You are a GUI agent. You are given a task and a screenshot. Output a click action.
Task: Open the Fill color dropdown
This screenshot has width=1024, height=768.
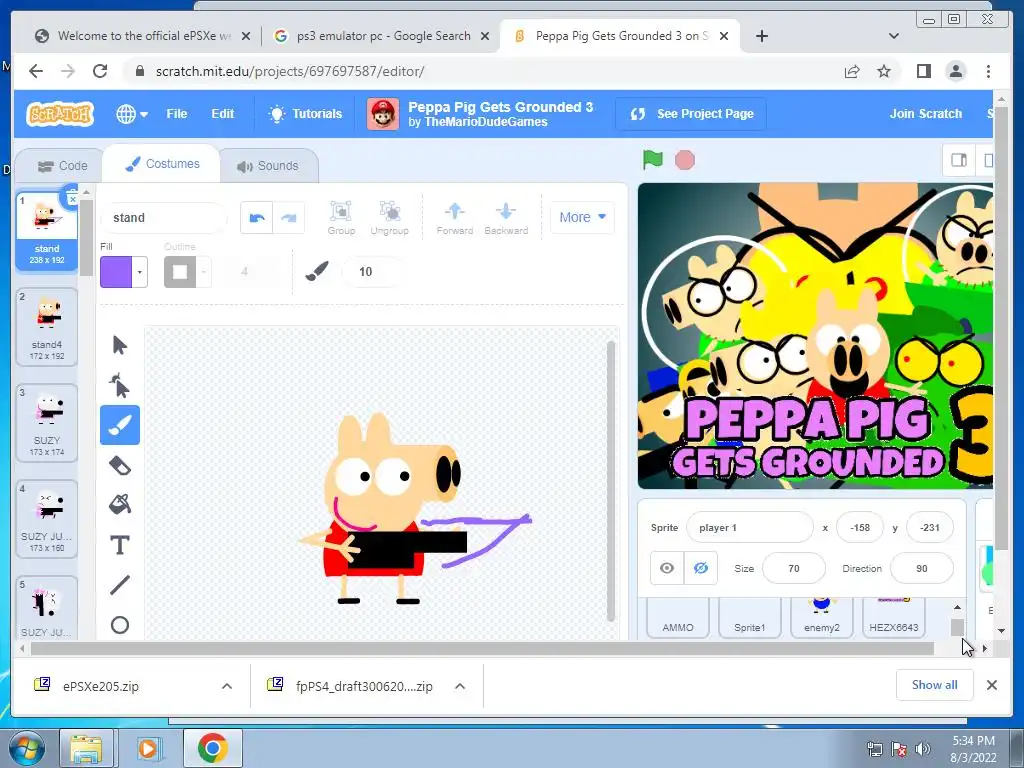[x=140, y=272]
